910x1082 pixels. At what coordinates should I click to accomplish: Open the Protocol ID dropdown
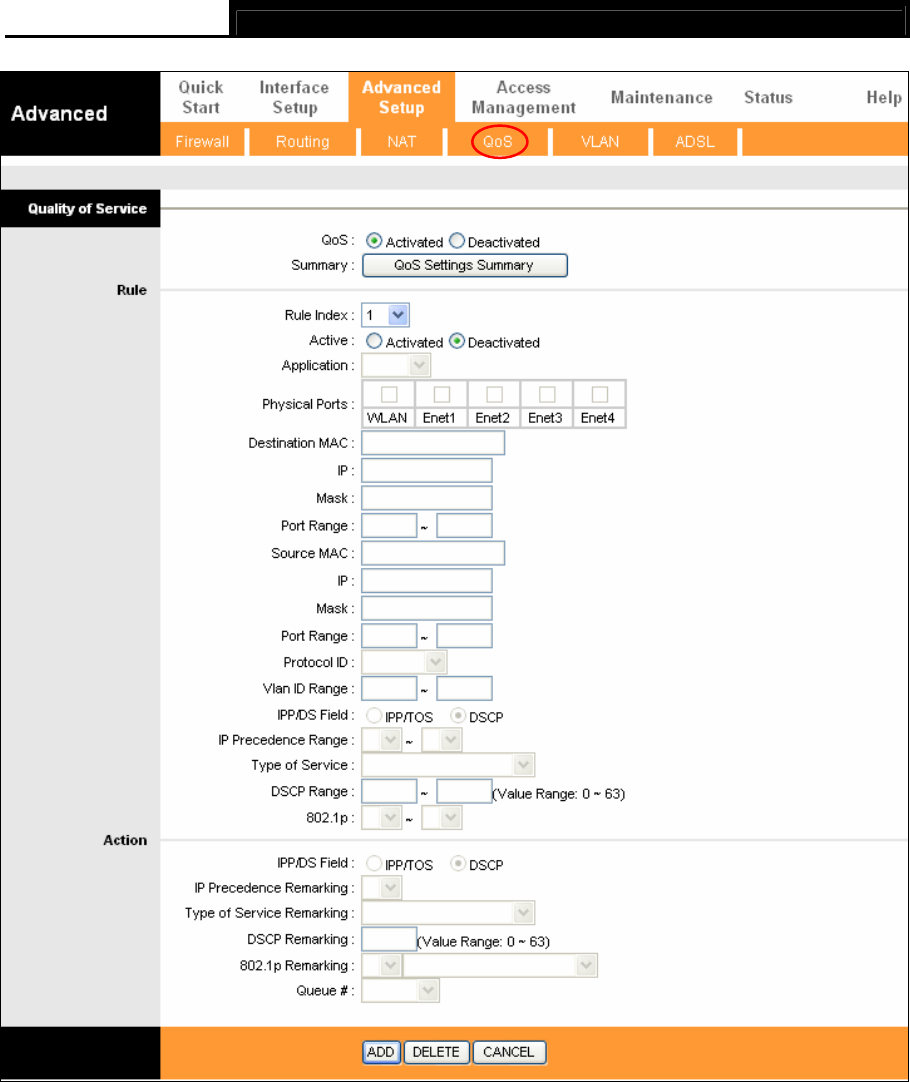[405, 662]
